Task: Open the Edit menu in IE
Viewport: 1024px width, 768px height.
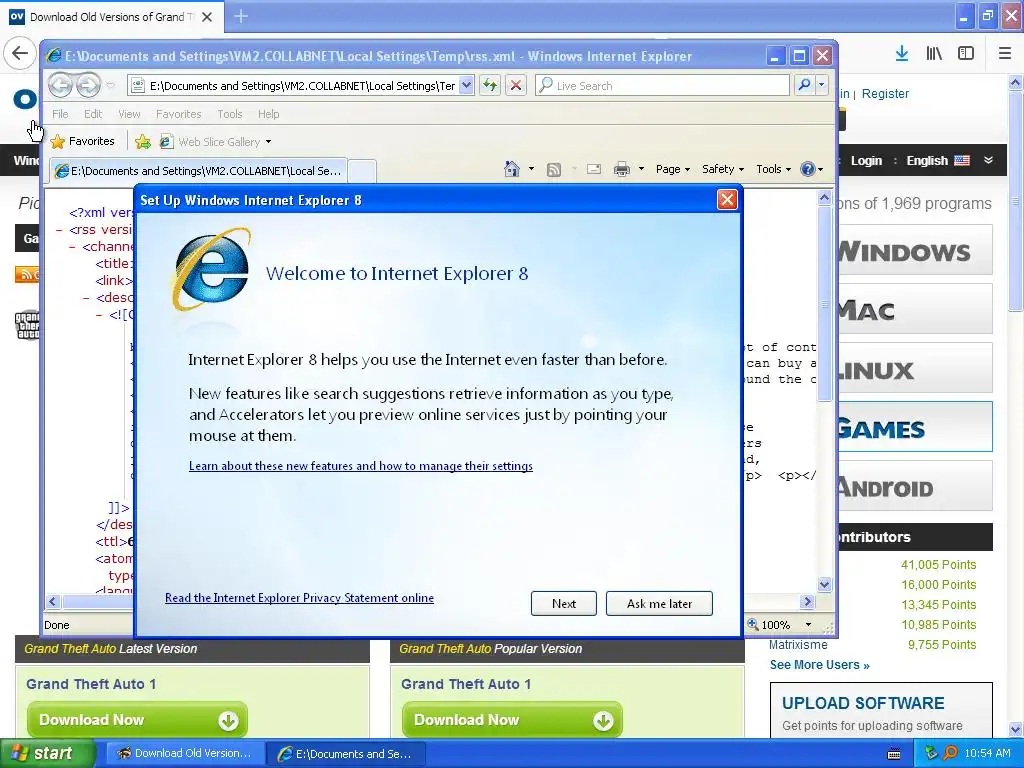Action: coord(93,114)
